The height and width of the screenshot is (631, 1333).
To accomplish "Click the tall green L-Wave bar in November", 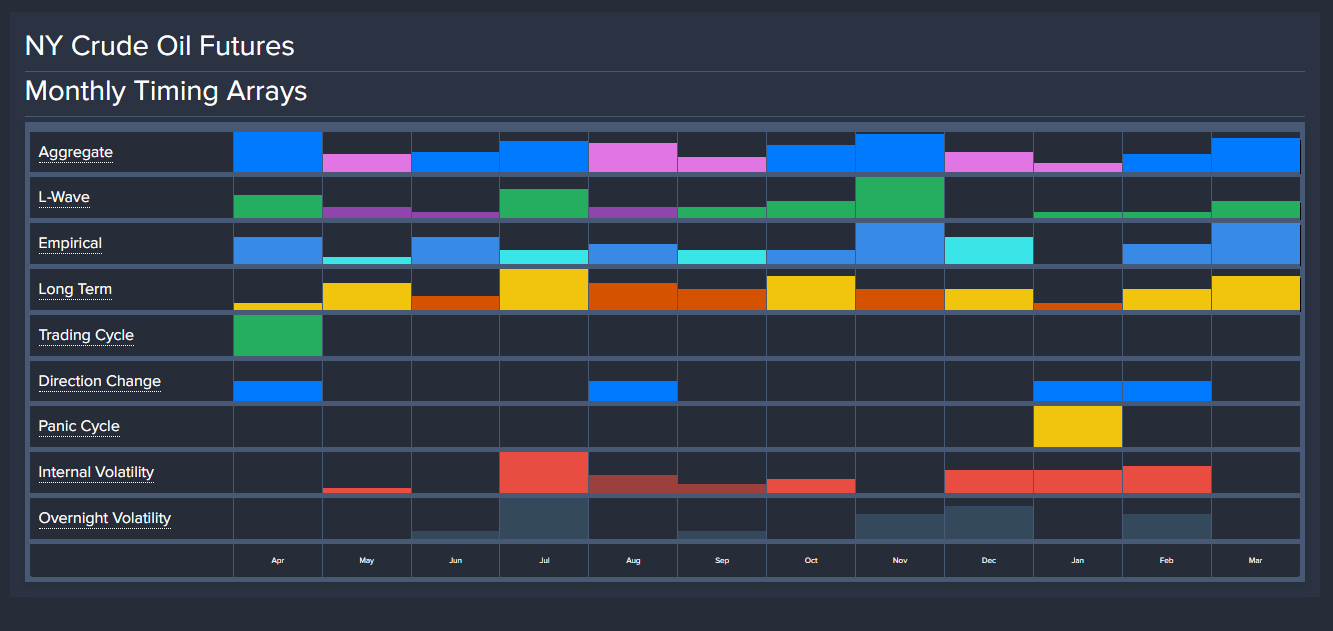I will click(x=900, y=198).
